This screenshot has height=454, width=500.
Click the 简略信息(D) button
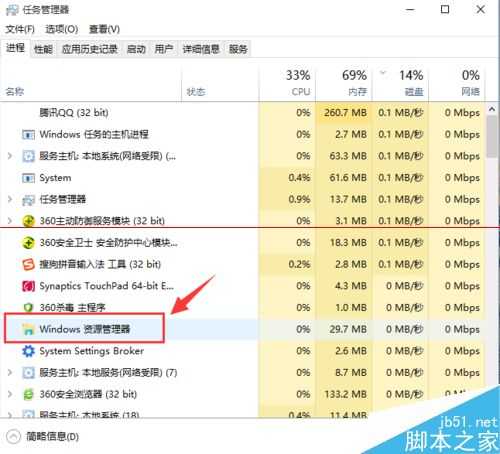(x=42, y=437)
